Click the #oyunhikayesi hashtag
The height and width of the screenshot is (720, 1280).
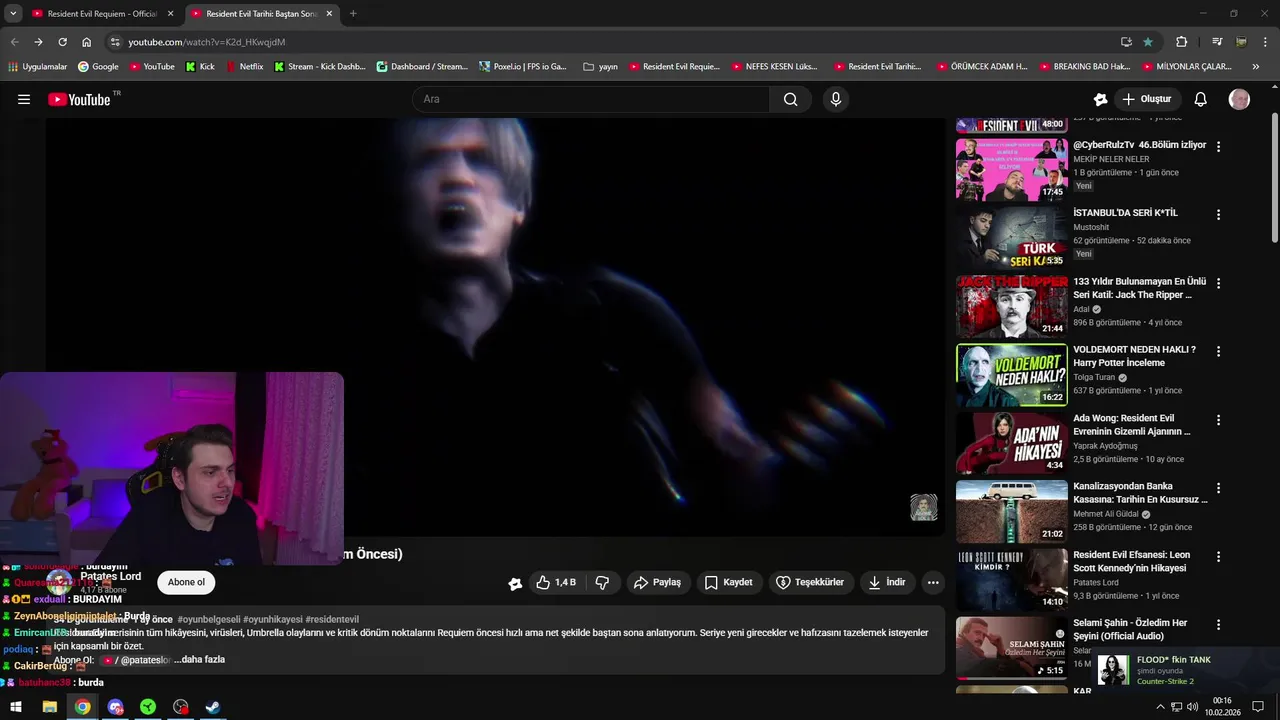[x=271, y=619]
